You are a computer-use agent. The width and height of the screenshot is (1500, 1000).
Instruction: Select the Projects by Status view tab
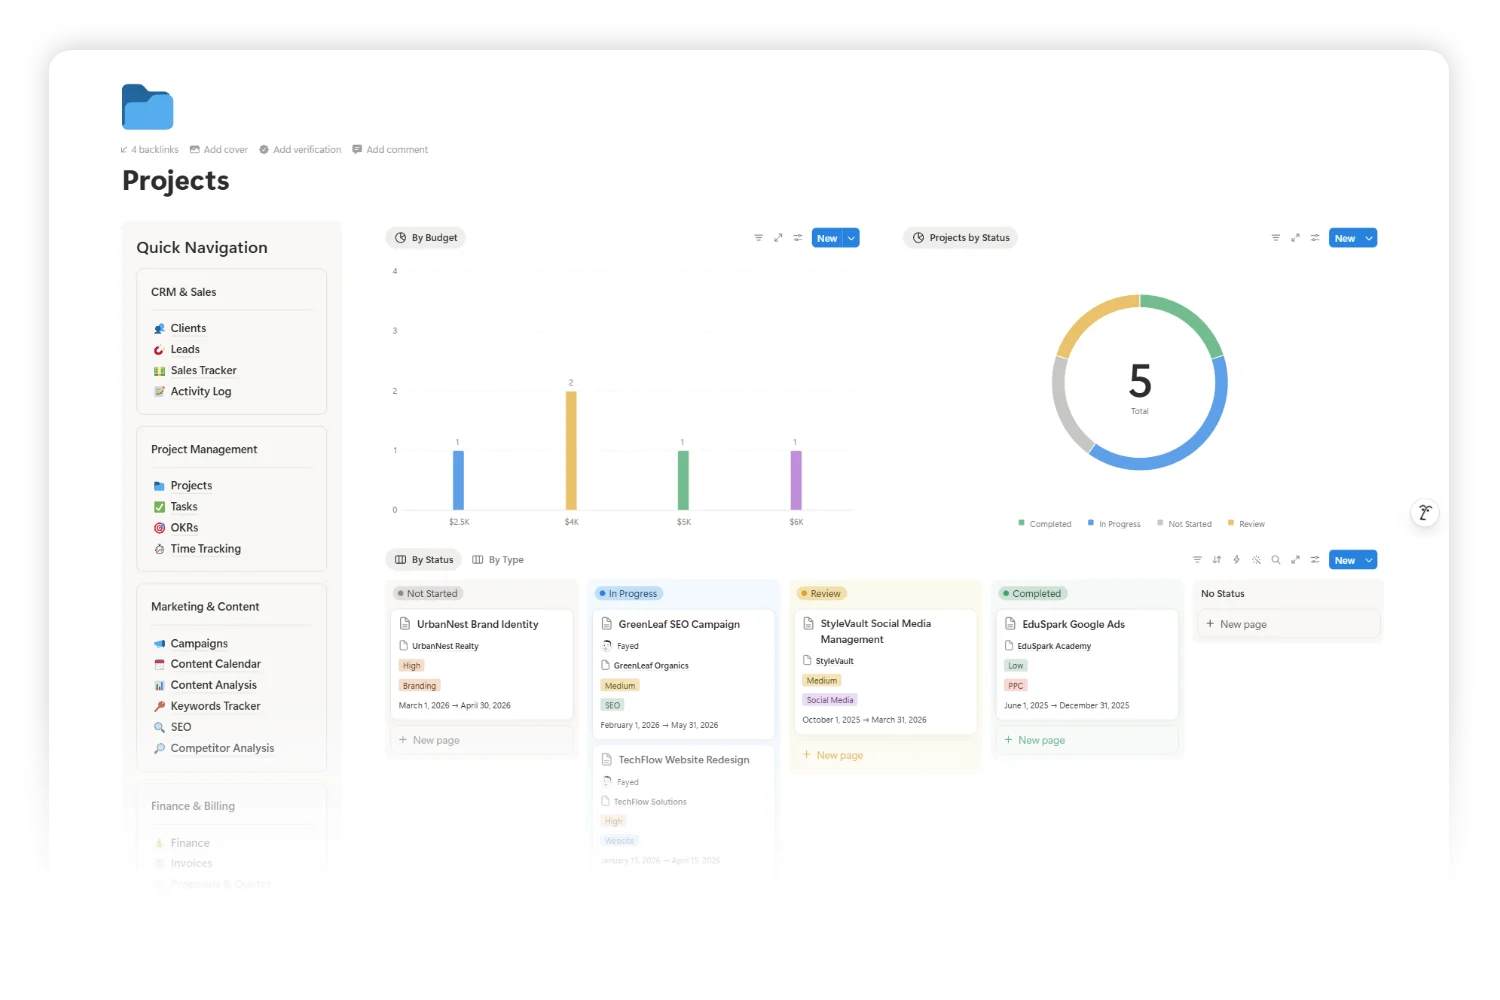pyautogui.click(x=961, y=238)
